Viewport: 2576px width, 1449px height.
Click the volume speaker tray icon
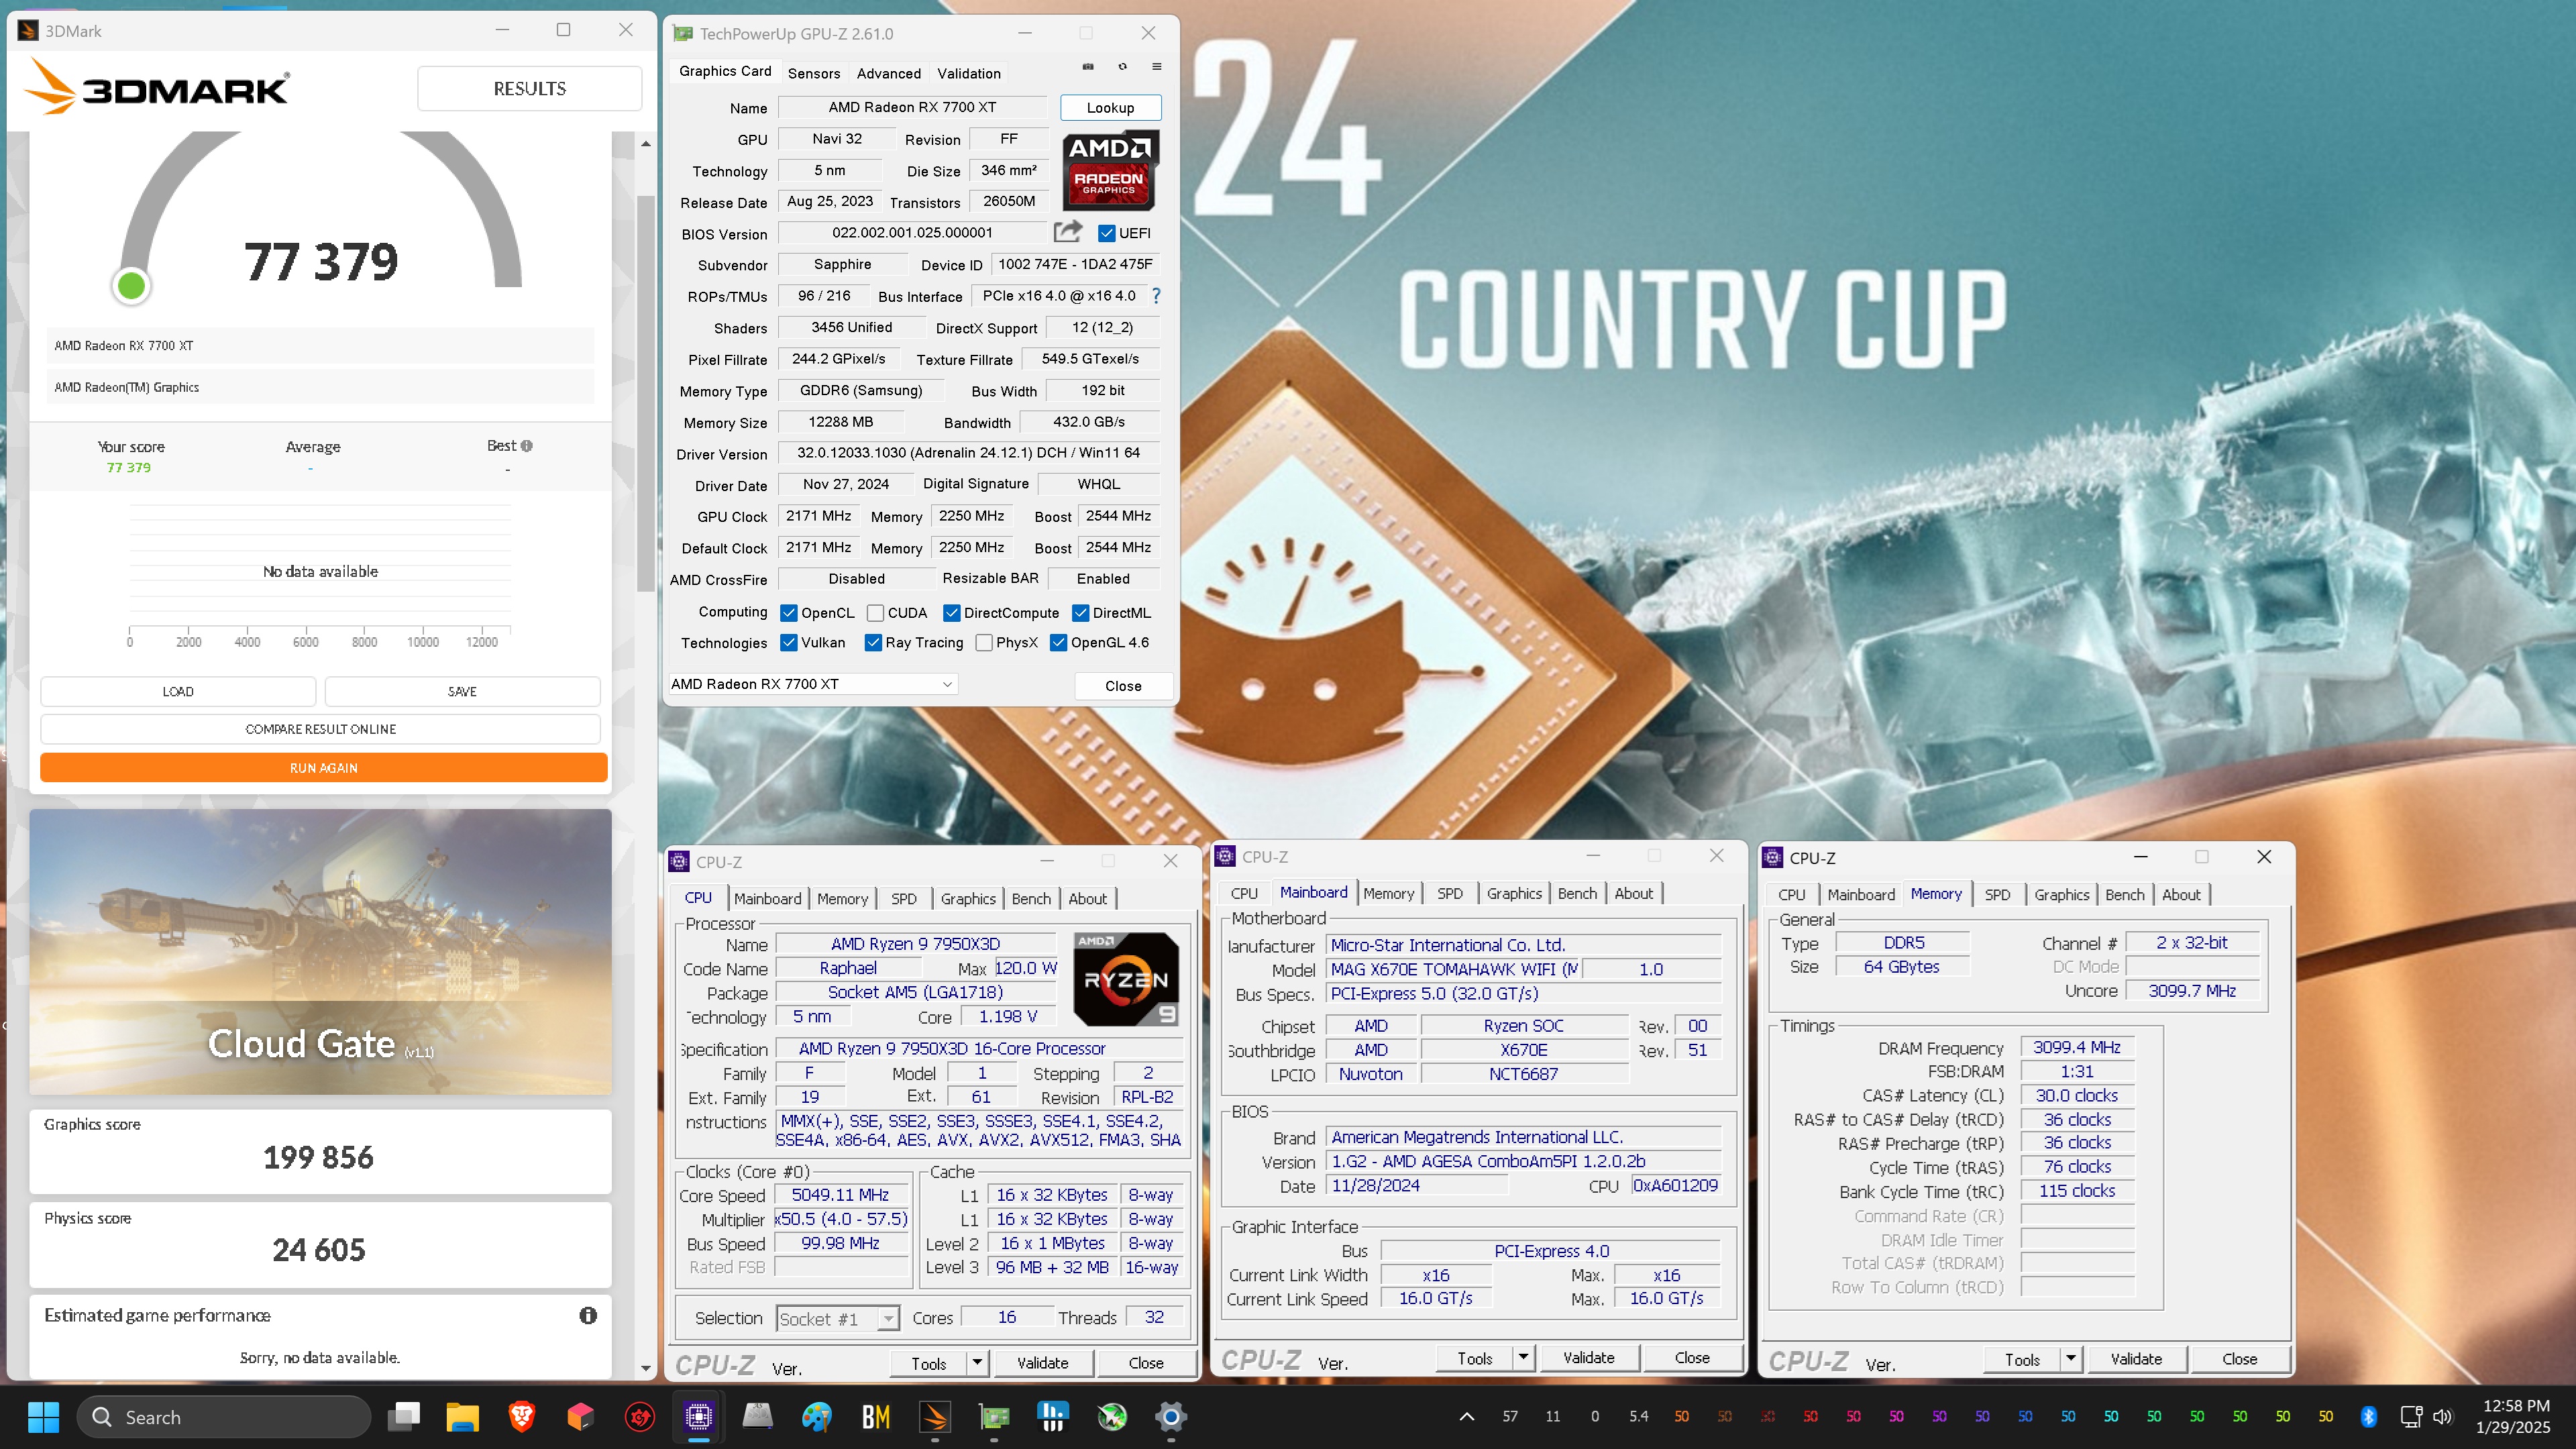2442,1417
